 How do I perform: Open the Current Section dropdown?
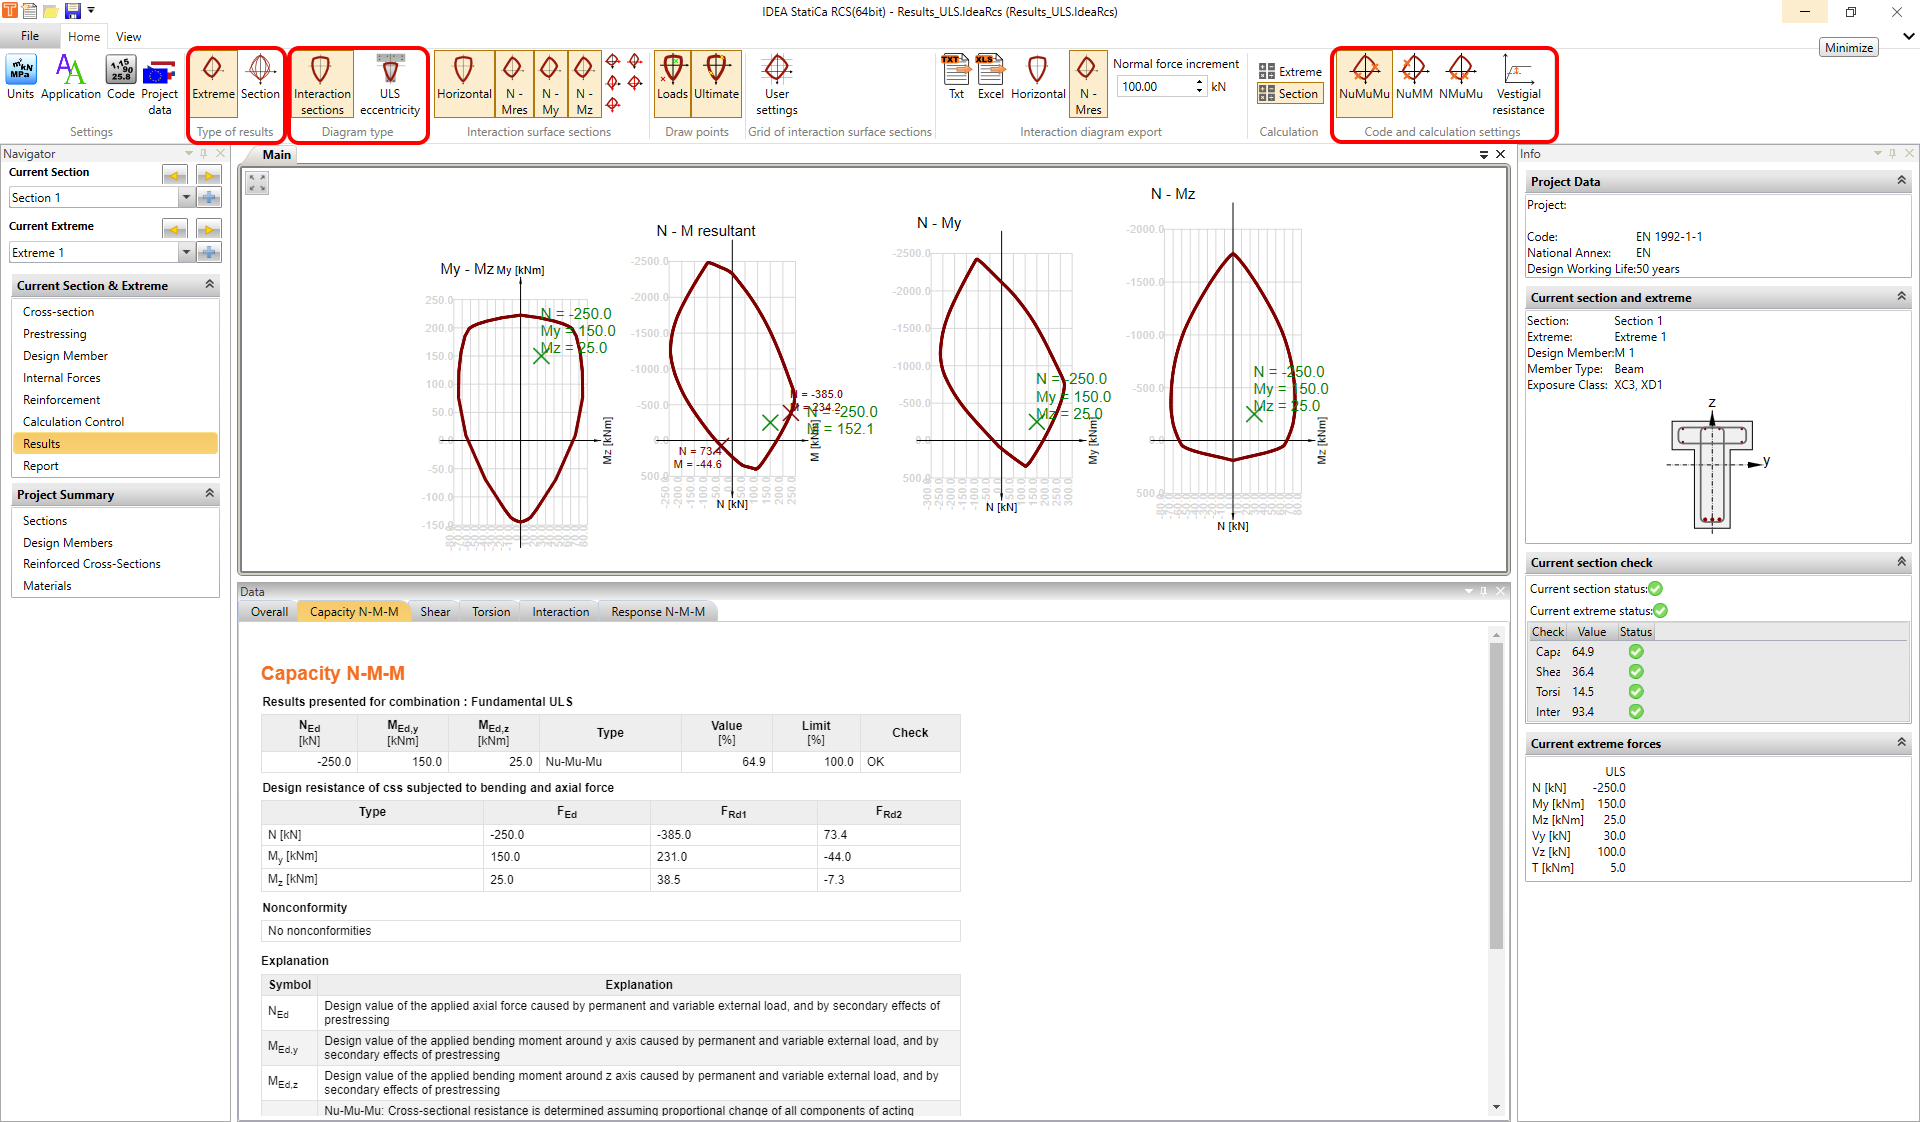tap(186, 198)
